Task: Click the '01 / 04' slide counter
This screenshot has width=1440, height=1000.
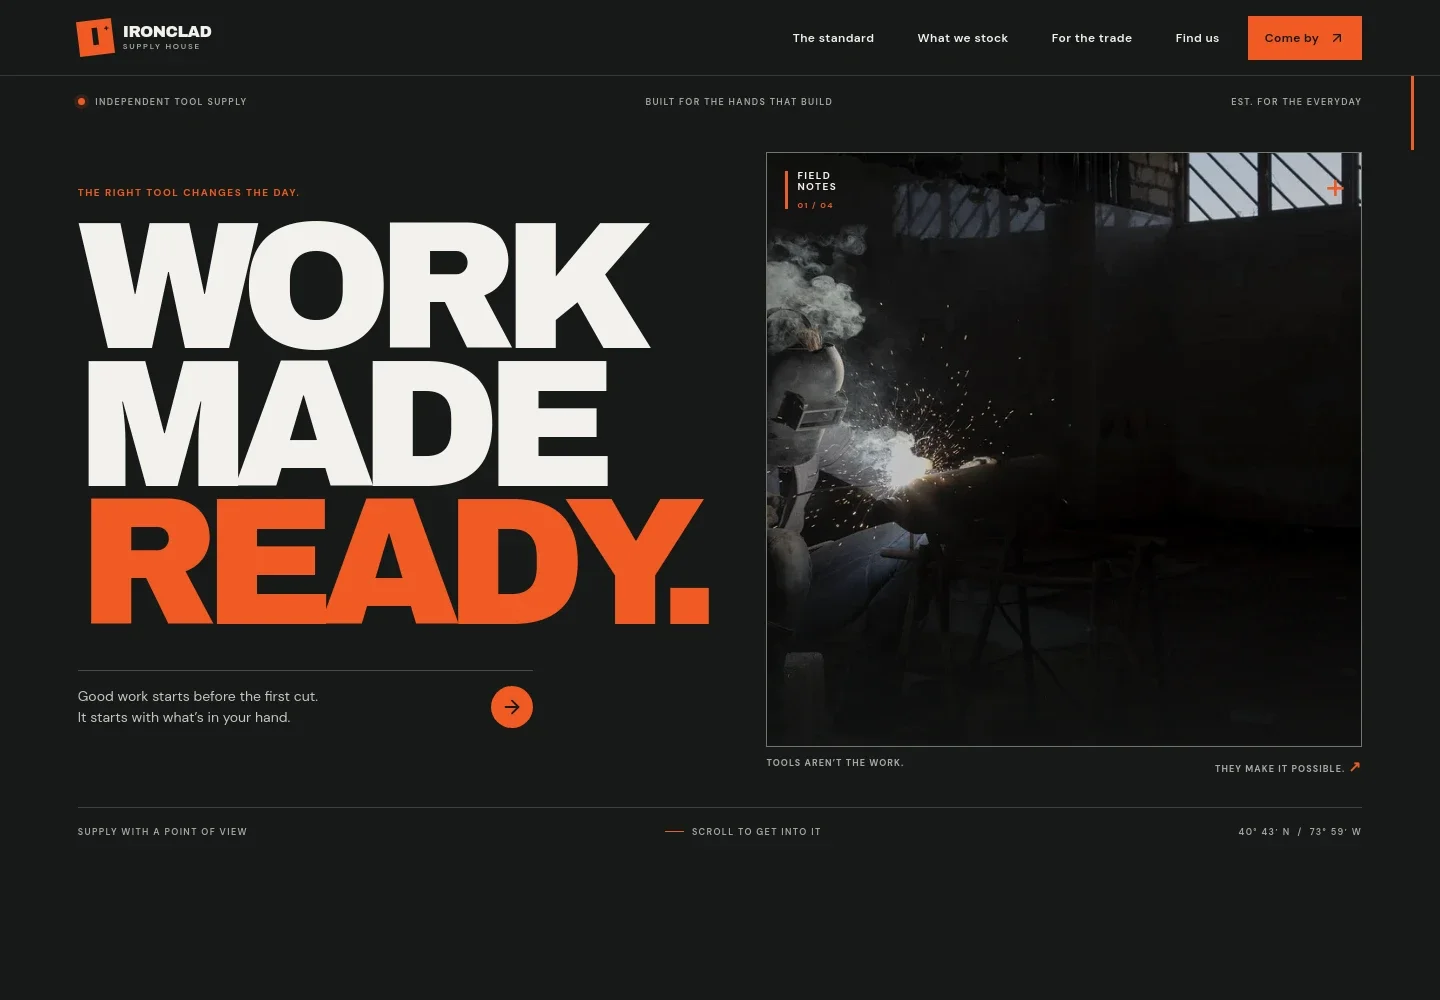Action: coord(815,205)
